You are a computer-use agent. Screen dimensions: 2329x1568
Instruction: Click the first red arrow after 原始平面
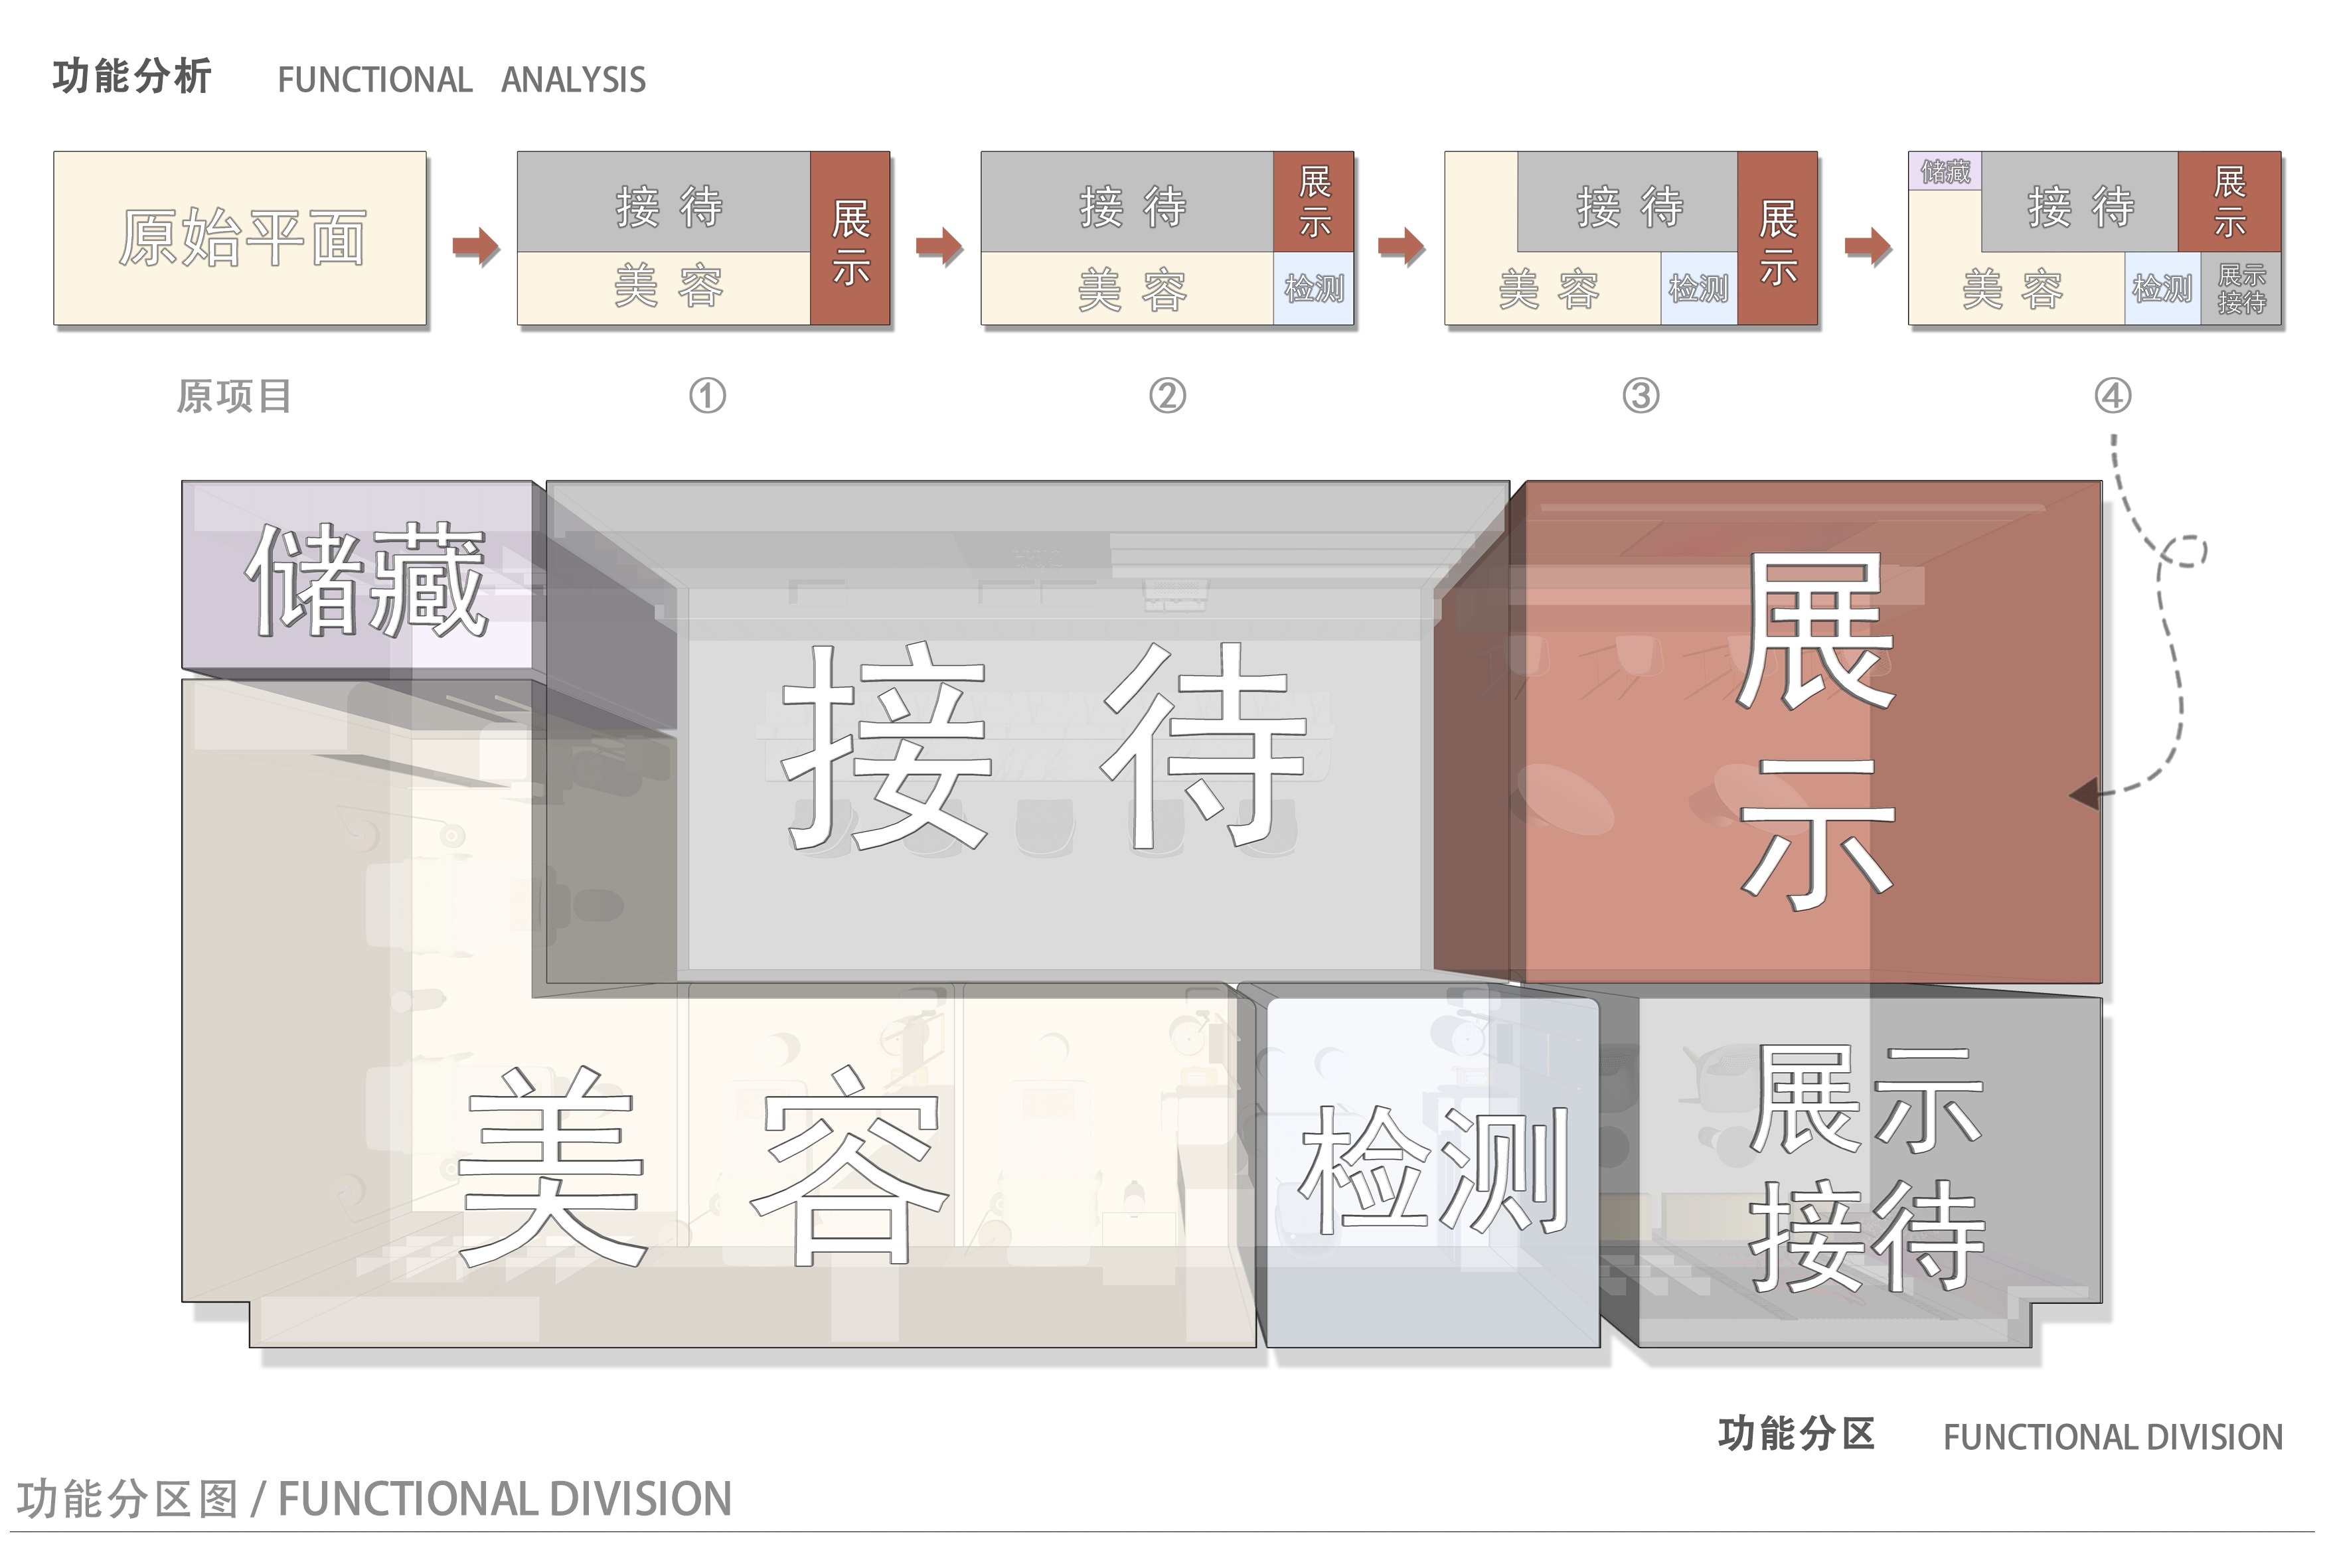tap(475, 246)
